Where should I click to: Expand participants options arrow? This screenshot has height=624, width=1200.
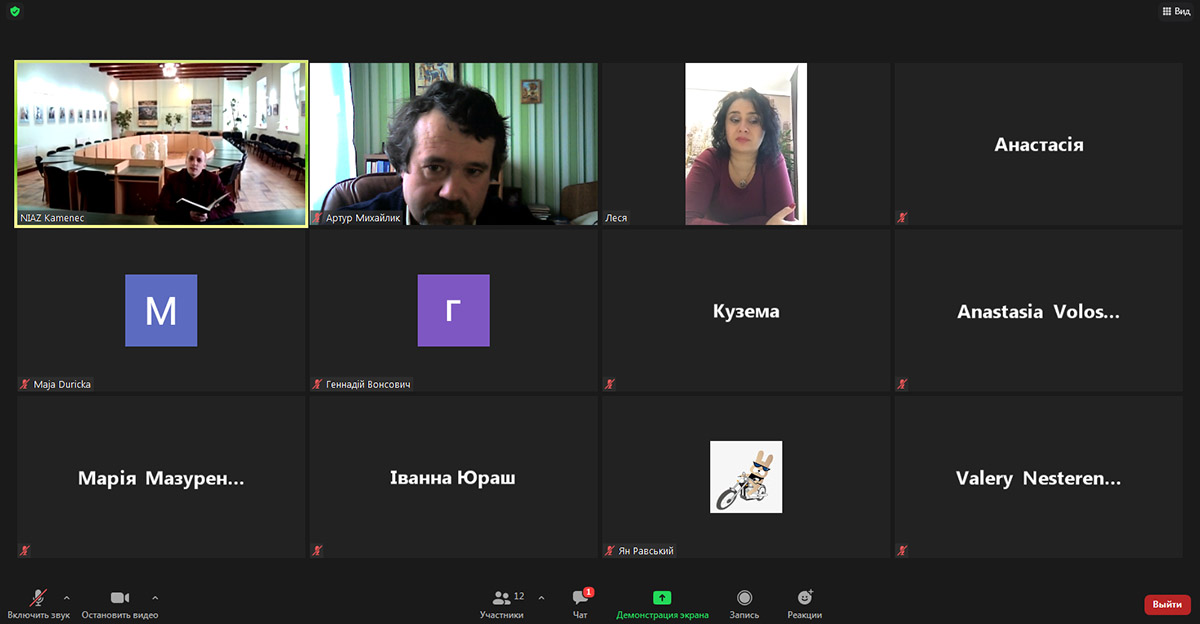542,597
